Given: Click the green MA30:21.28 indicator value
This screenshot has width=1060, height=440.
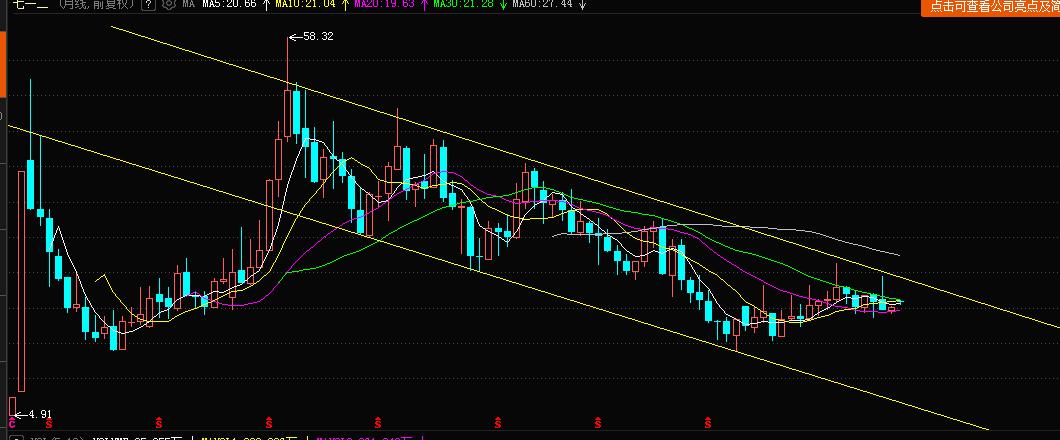Looking at the screenshot, I should click(x=463, y=4).
